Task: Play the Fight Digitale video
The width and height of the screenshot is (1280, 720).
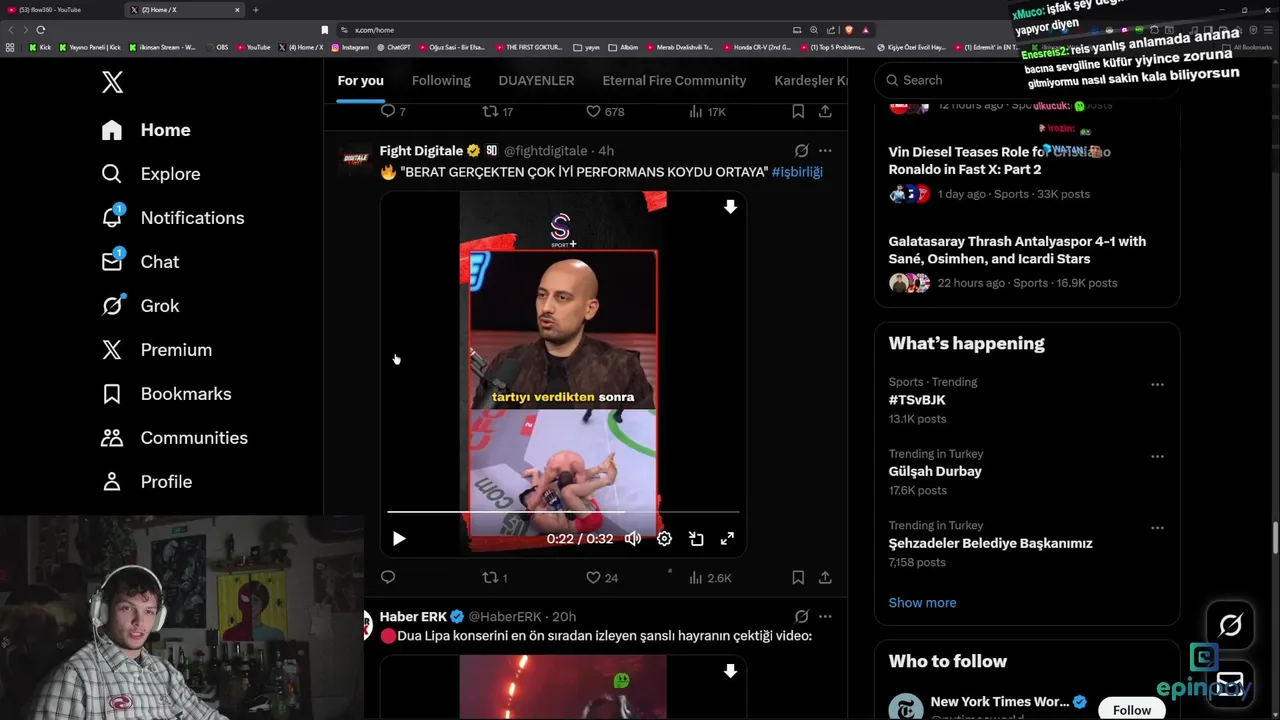Action: (398, 539)
